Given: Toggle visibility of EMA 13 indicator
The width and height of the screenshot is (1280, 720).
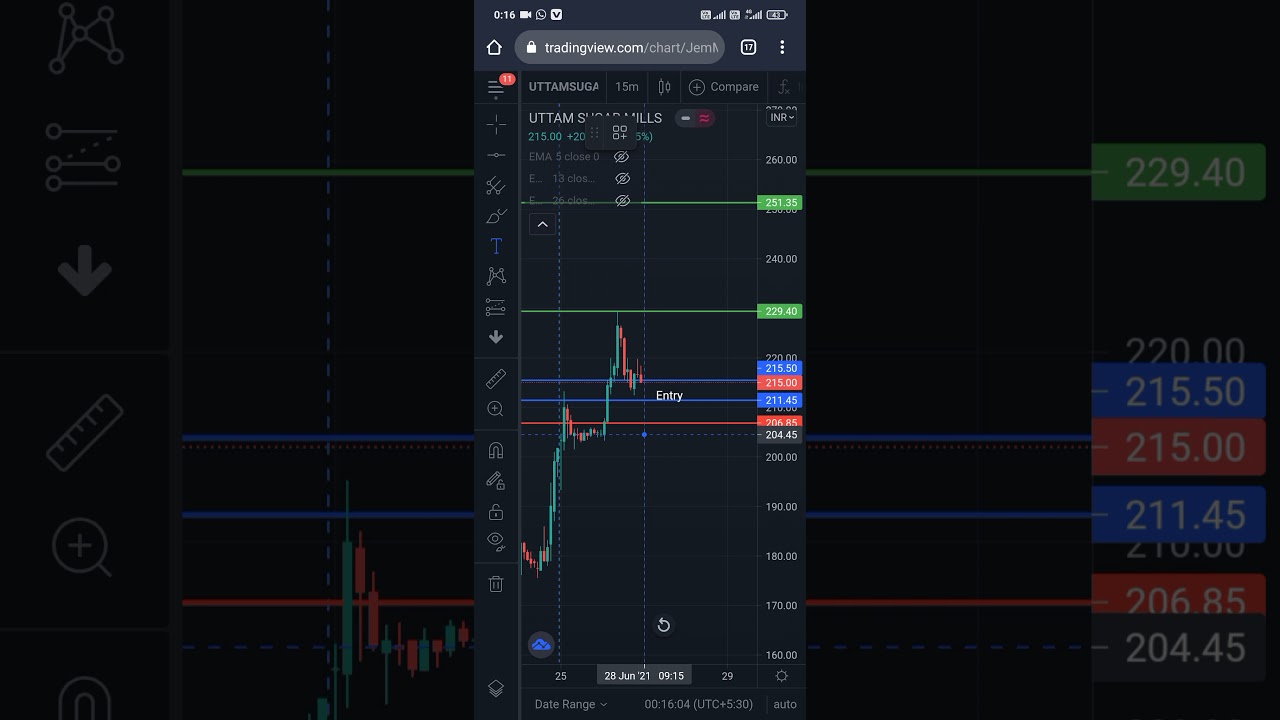Looking at the screenshot, I should [x=622, y=178].
